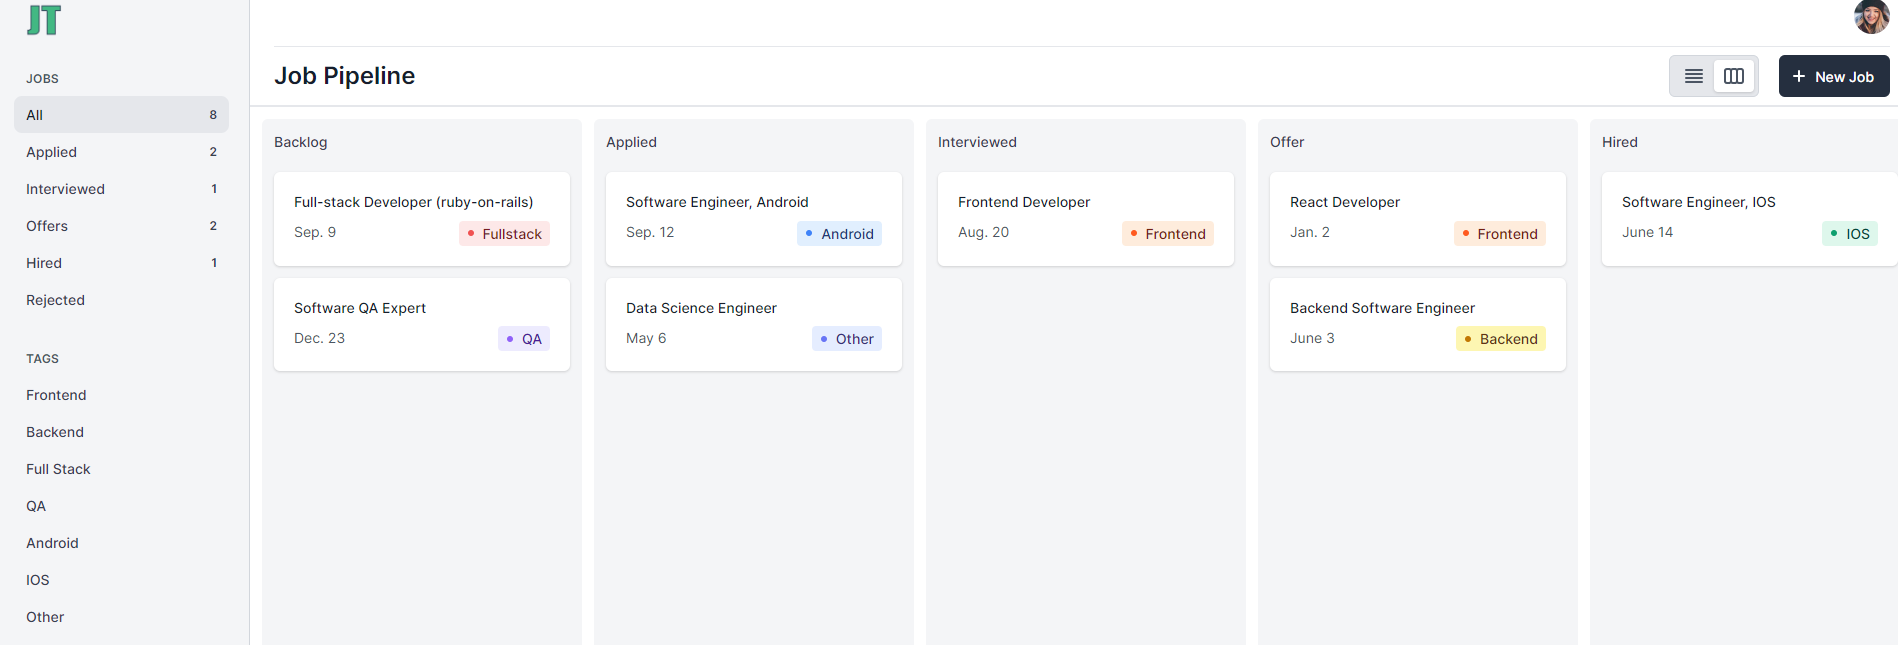Open the Rejected jobs filter
The width and height of the screenshot is (1898, 645).
click(56, 300)
